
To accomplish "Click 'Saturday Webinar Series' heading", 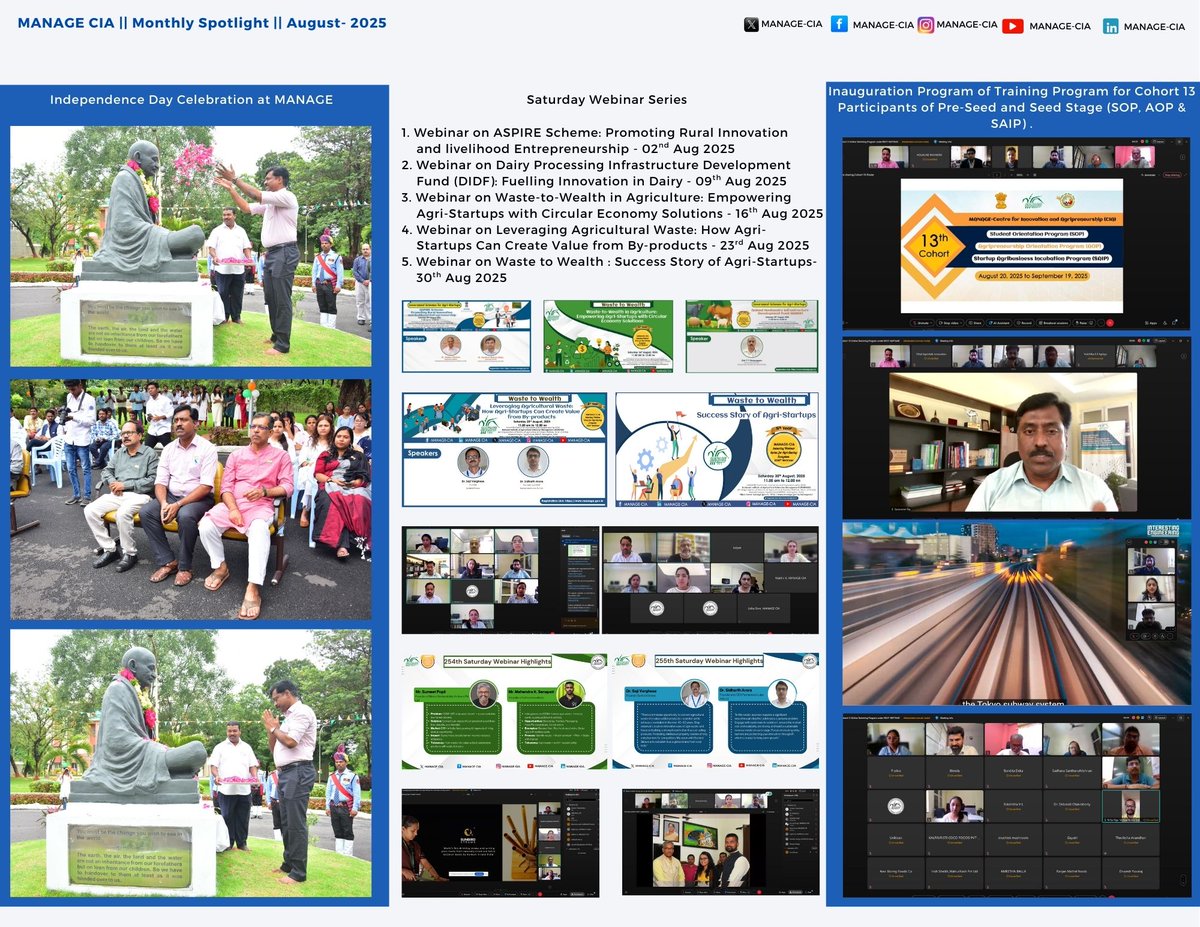I will [607, 99].
